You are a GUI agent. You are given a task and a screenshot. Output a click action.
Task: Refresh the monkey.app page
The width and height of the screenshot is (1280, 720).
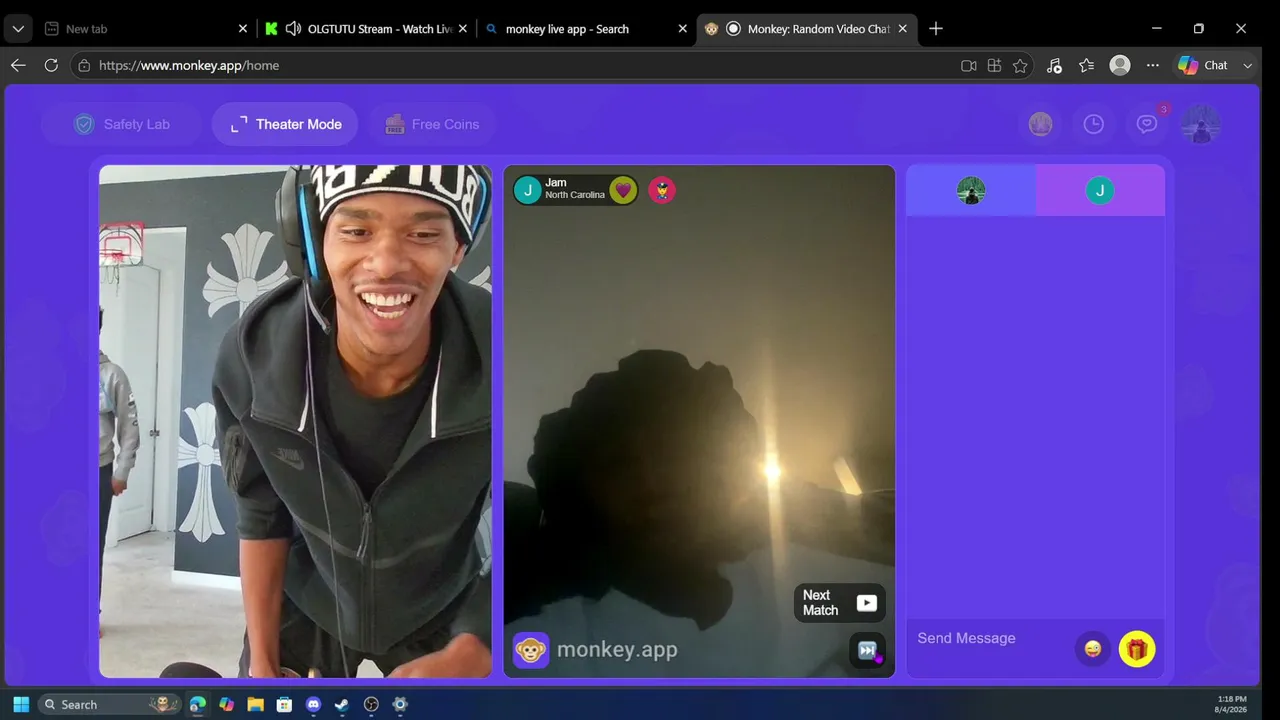tap(51, 65)
